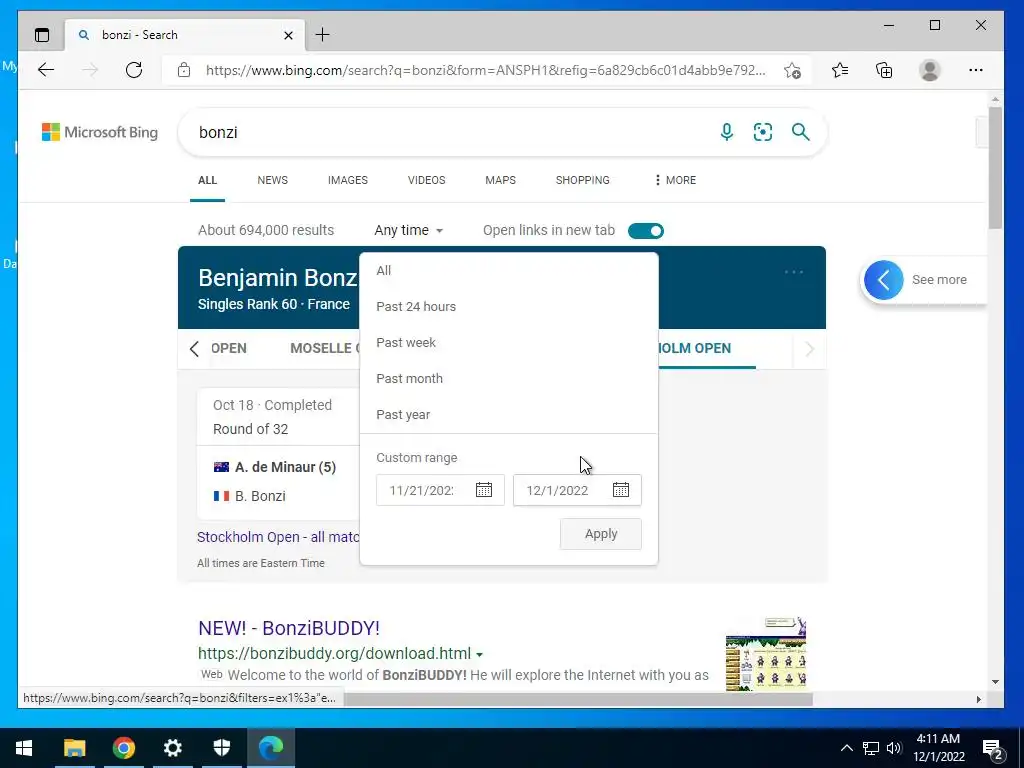Open the start date calendar picker icon
Viewport: 1024px width, 768px height.
click(x=484, y=490)
